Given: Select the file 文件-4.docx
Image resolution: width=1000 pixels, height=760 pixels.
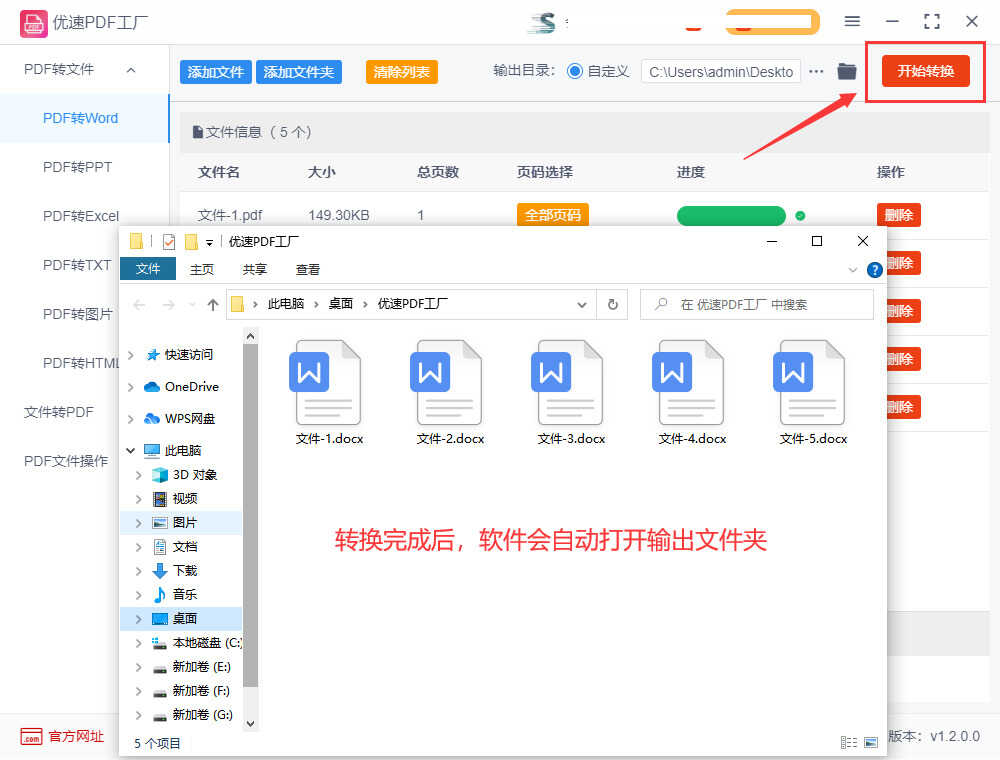Looking at the screenshot, I should pos(692,391).
